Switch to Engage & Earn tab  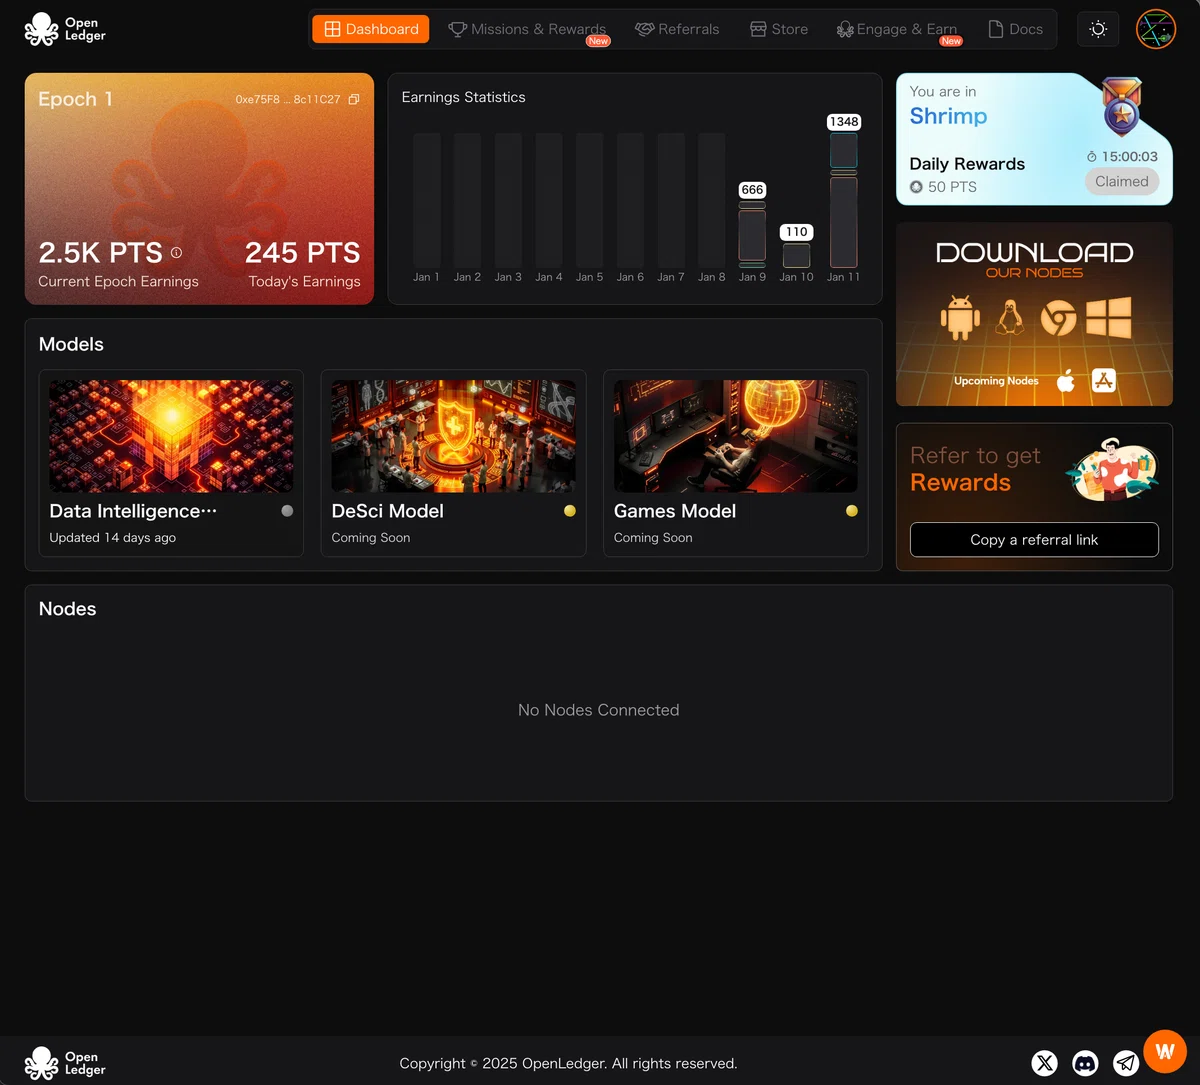coord(897,29)
